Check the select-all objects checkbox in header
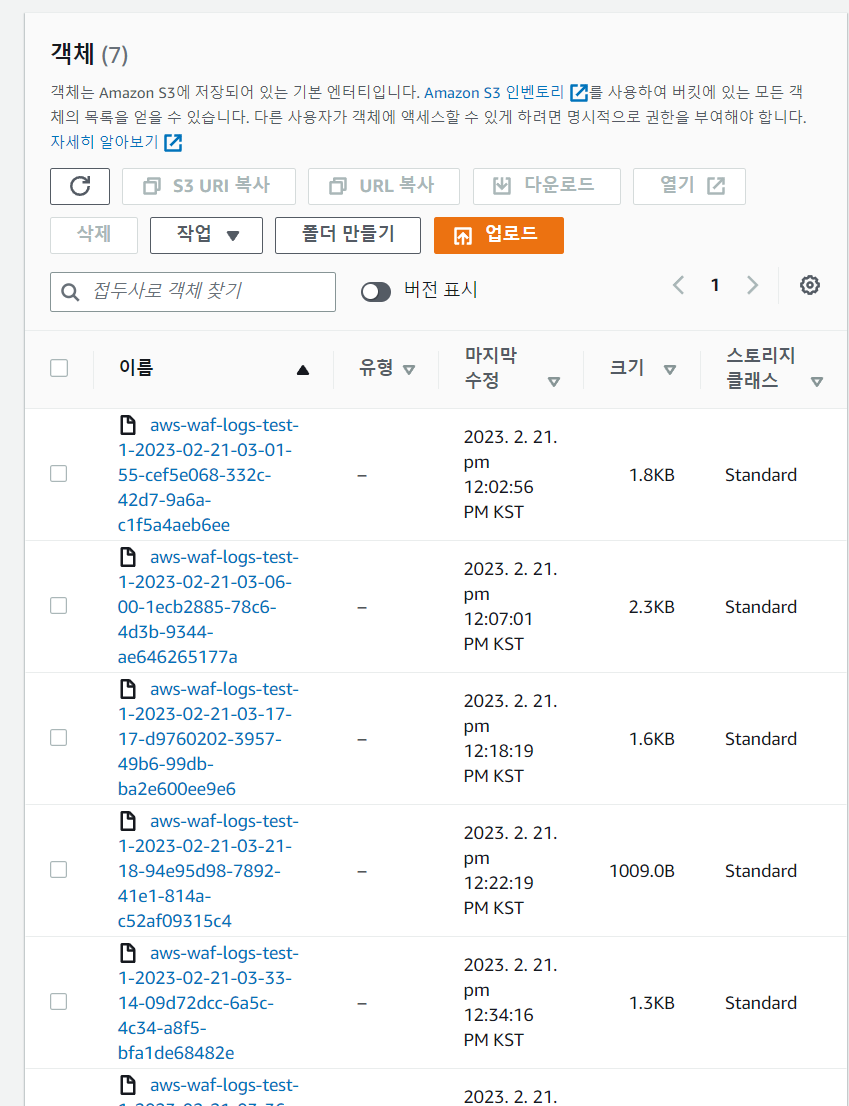 pyautogui.click(x=59, y=368)
